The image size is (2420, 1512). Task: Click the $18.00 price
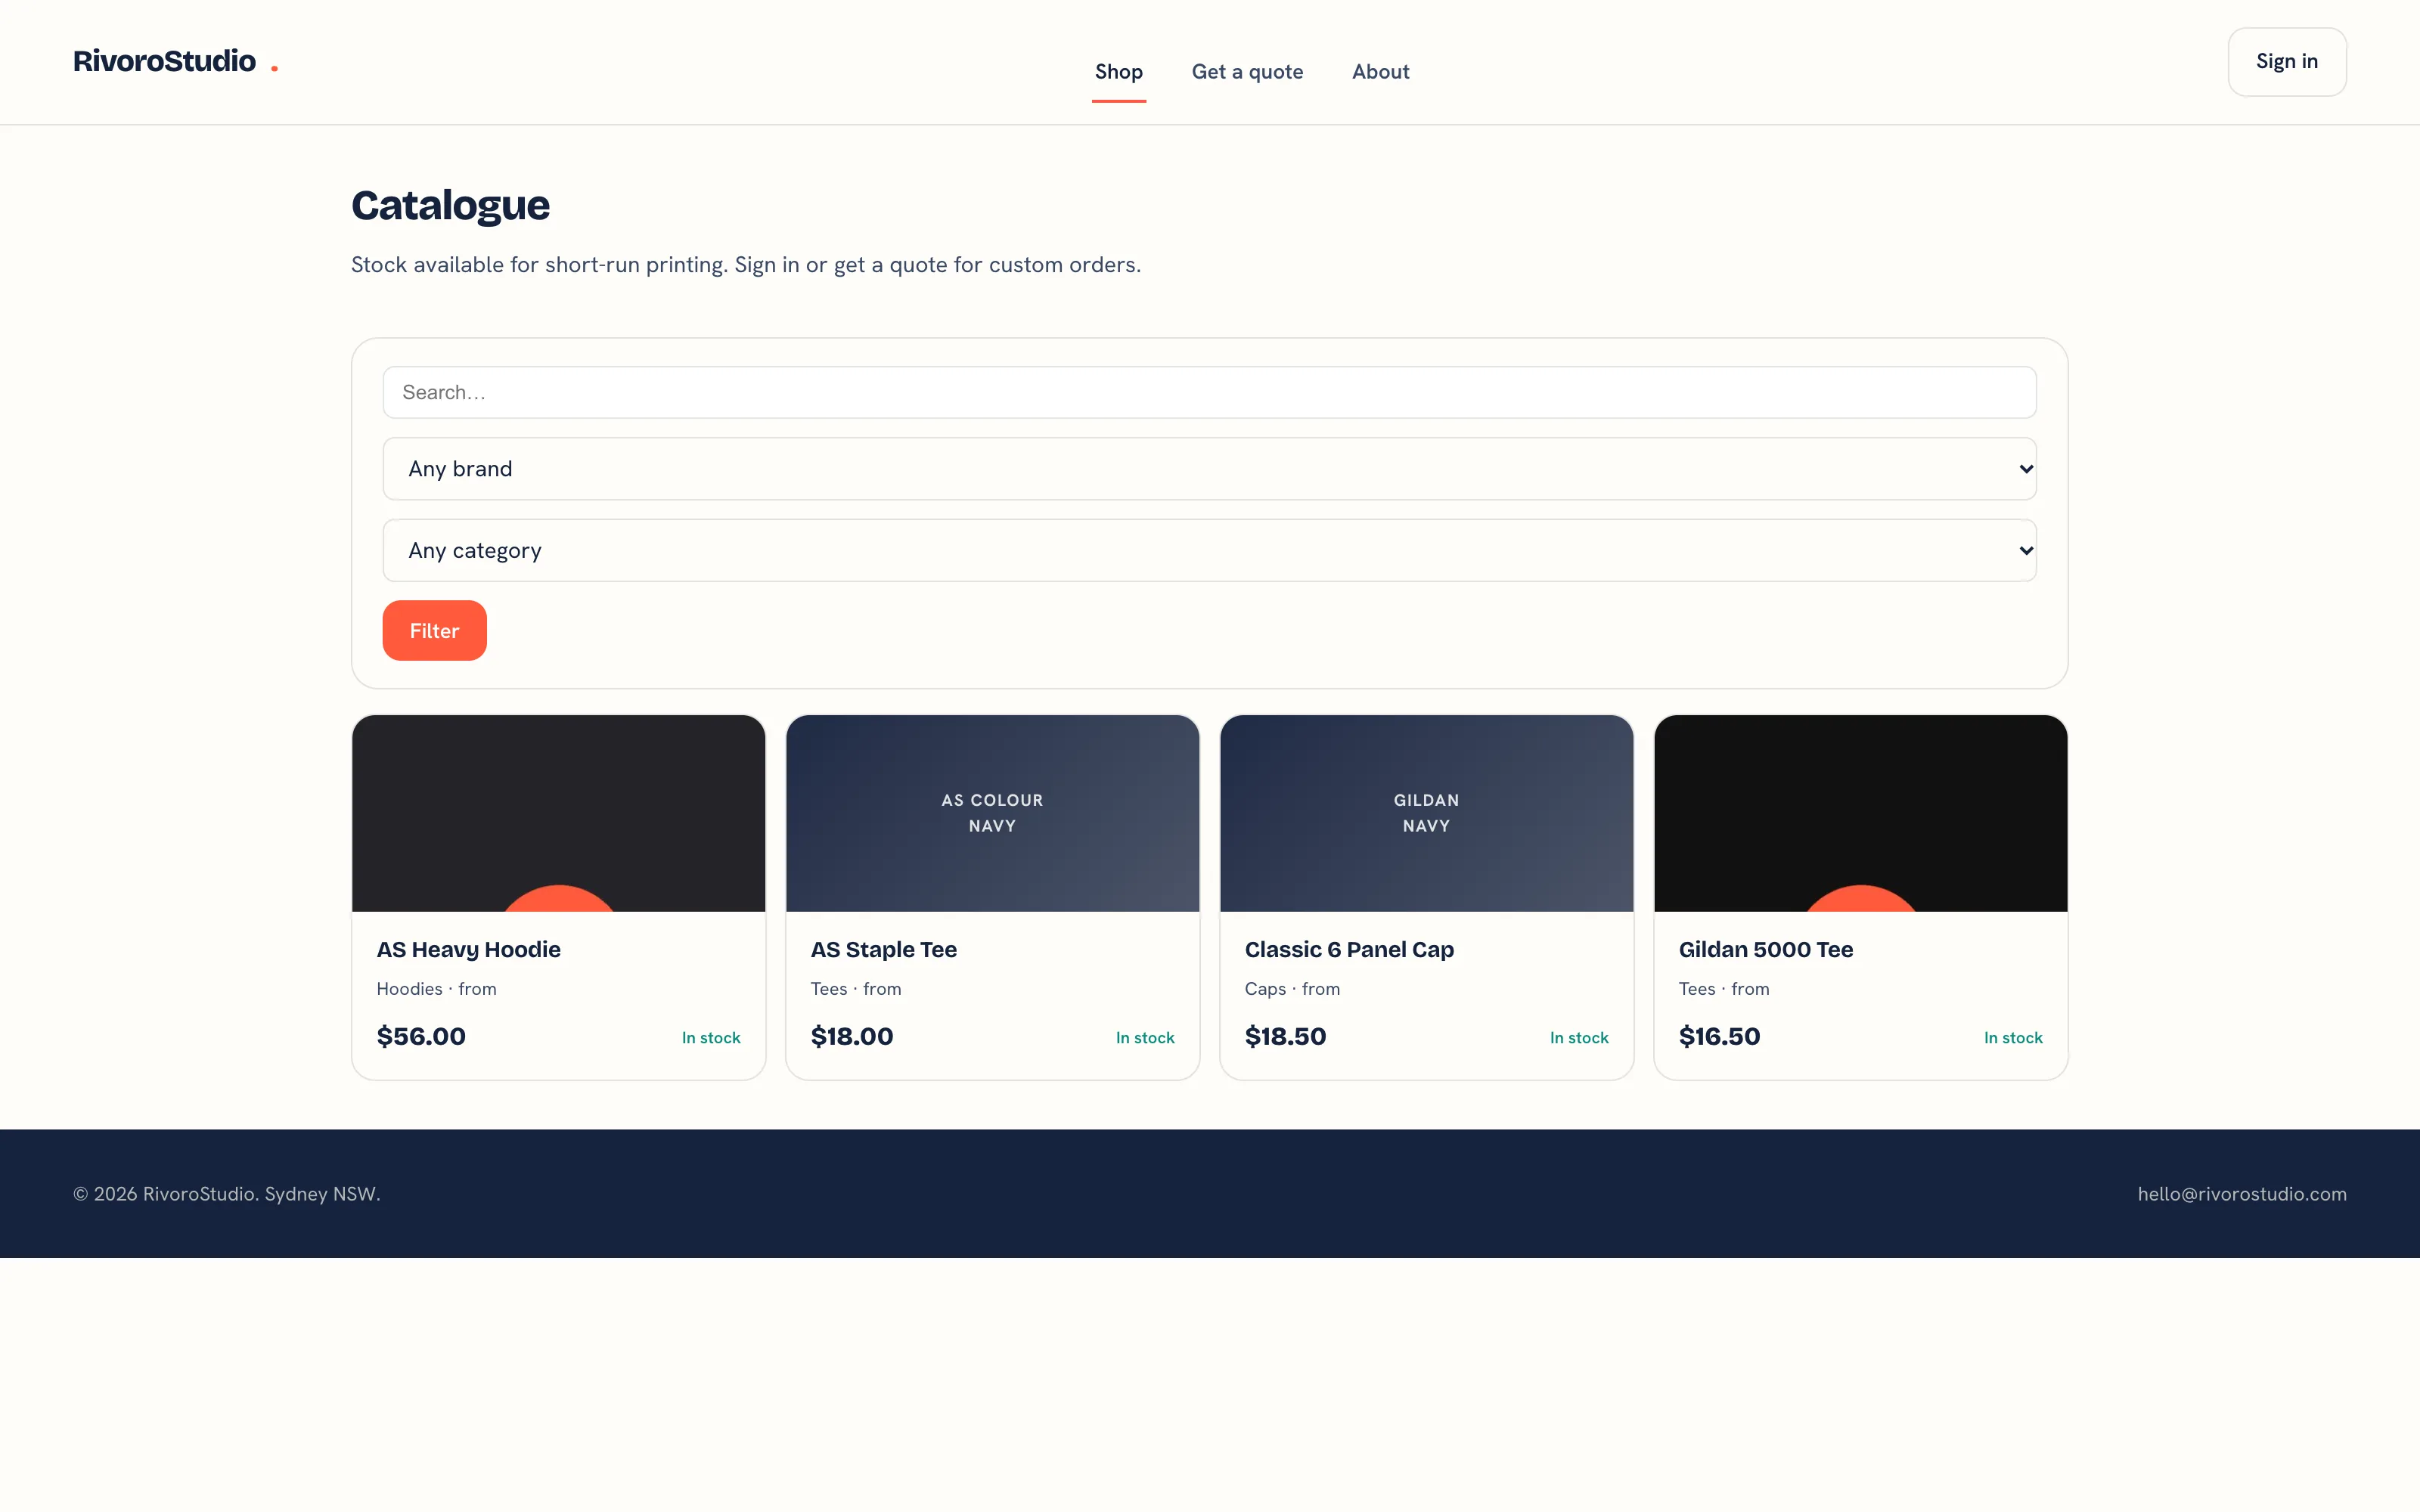(852, 1036)
